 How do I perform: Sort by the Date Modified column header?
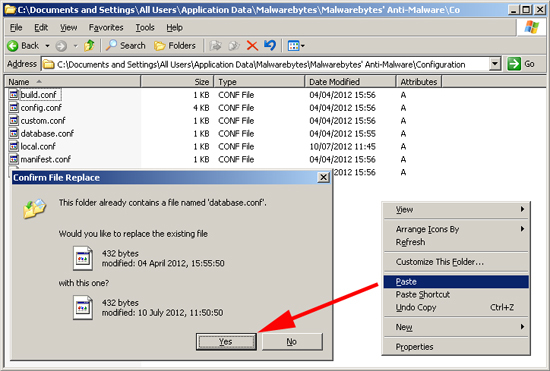coord(350,82)
